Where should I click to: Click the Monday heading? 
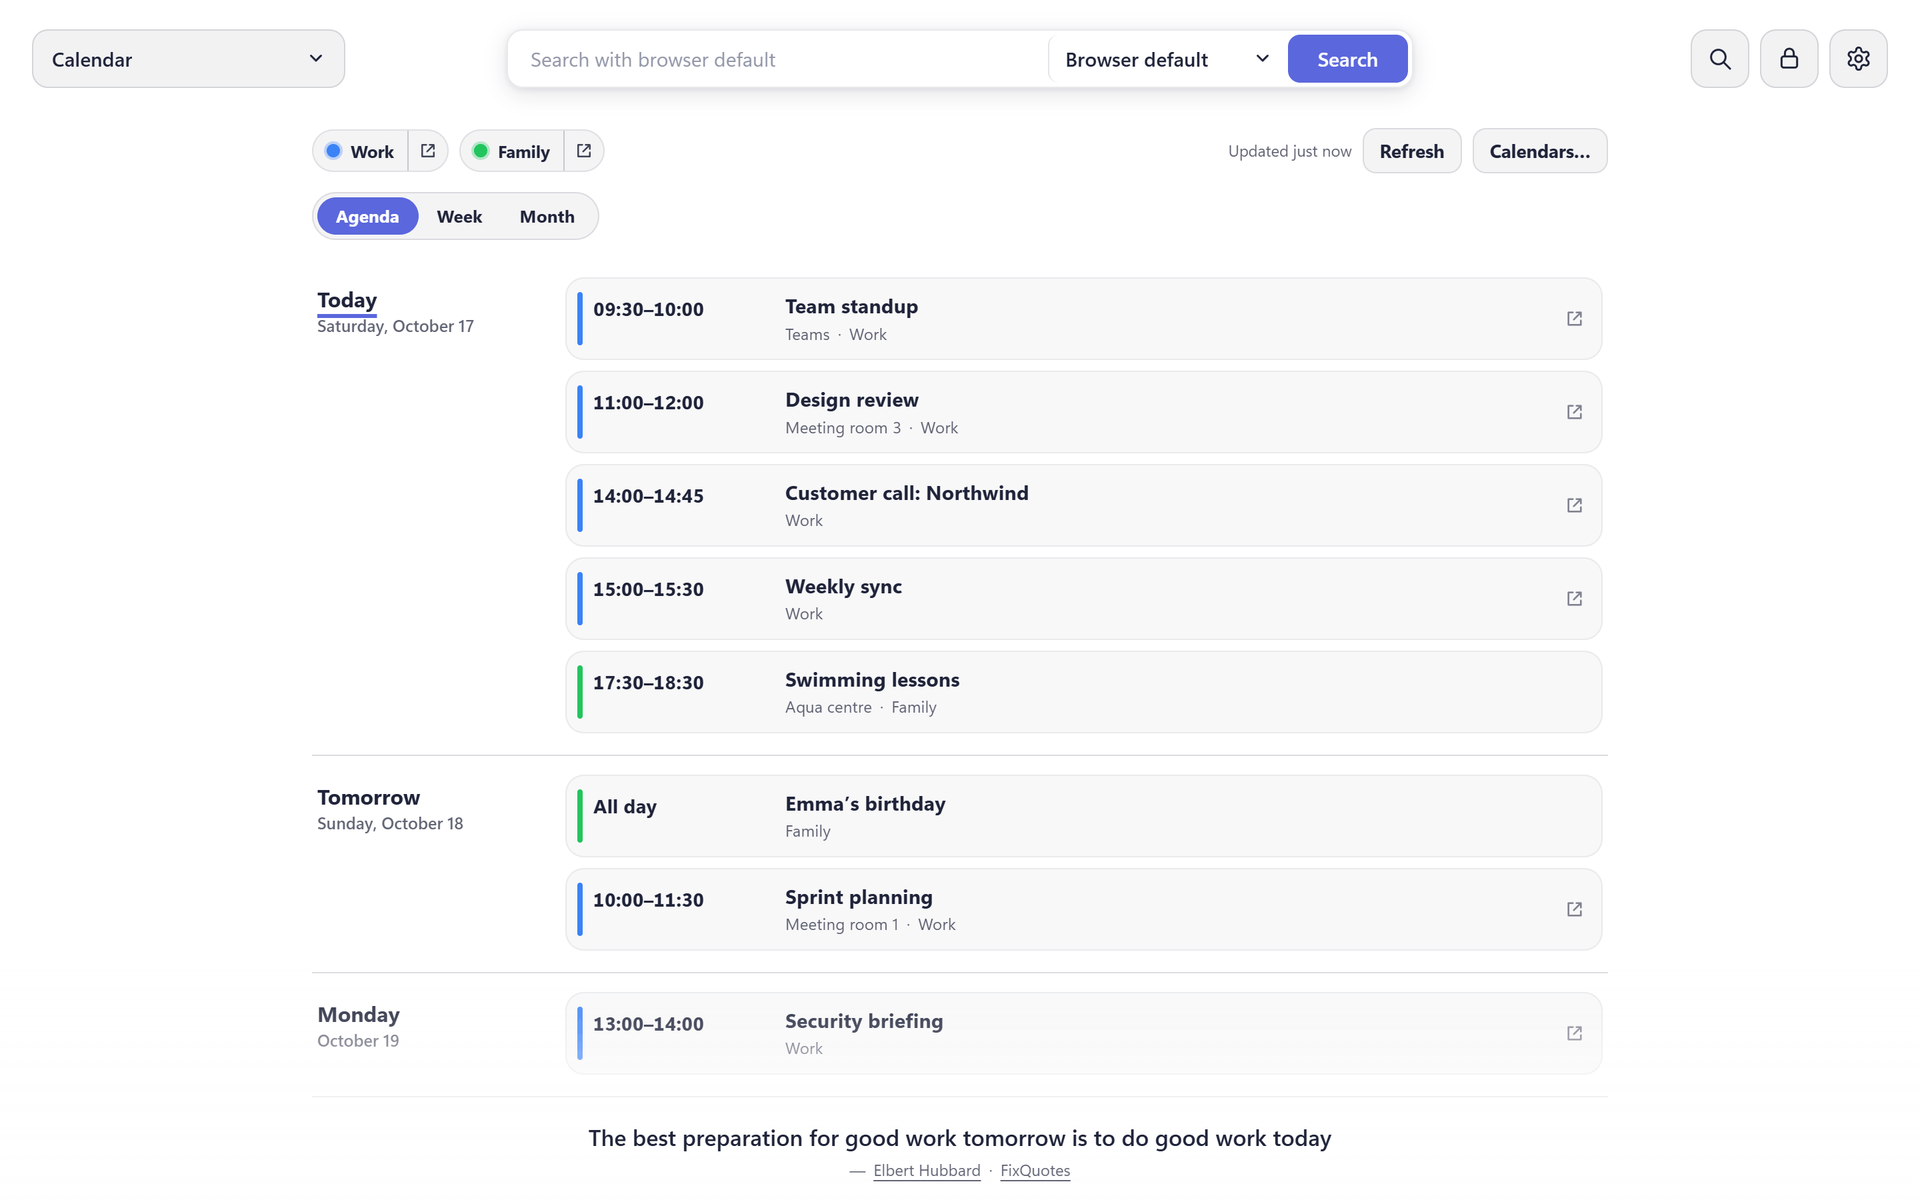(x=358, y=1014)
